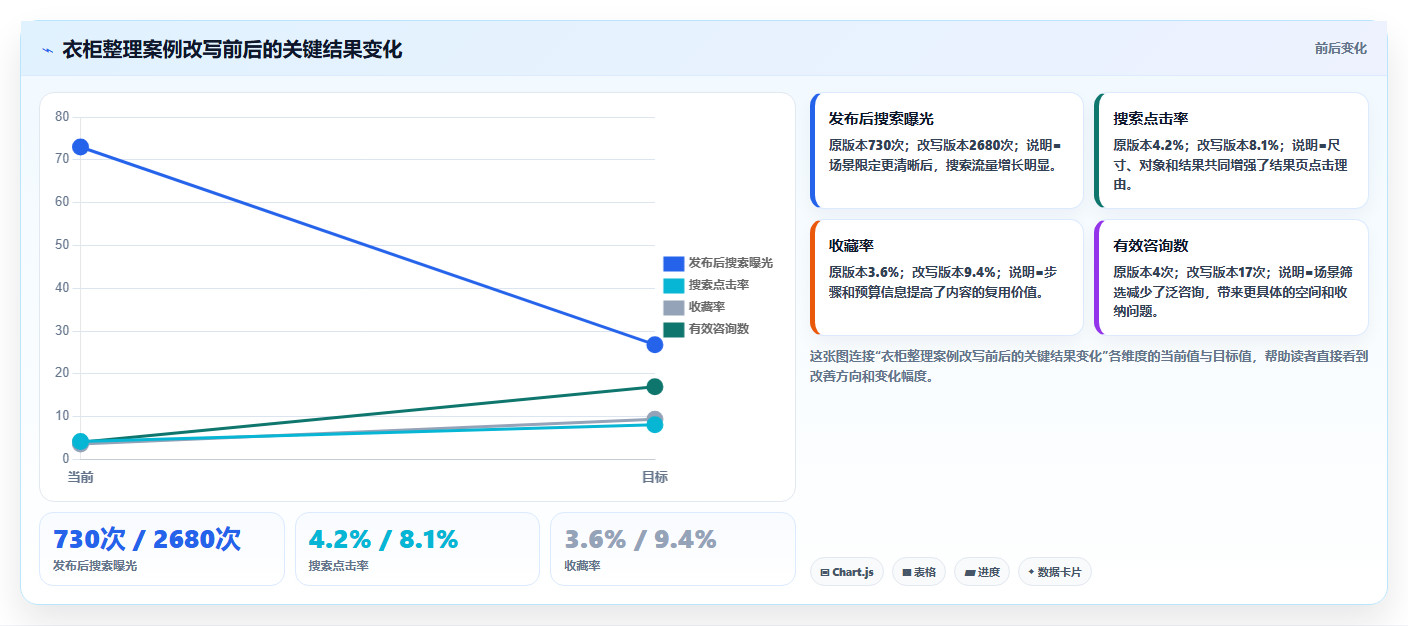This screenshot has width=1408, height=626.
Task: Click the lightning icon beside the title
Action: tap(47, 50)
